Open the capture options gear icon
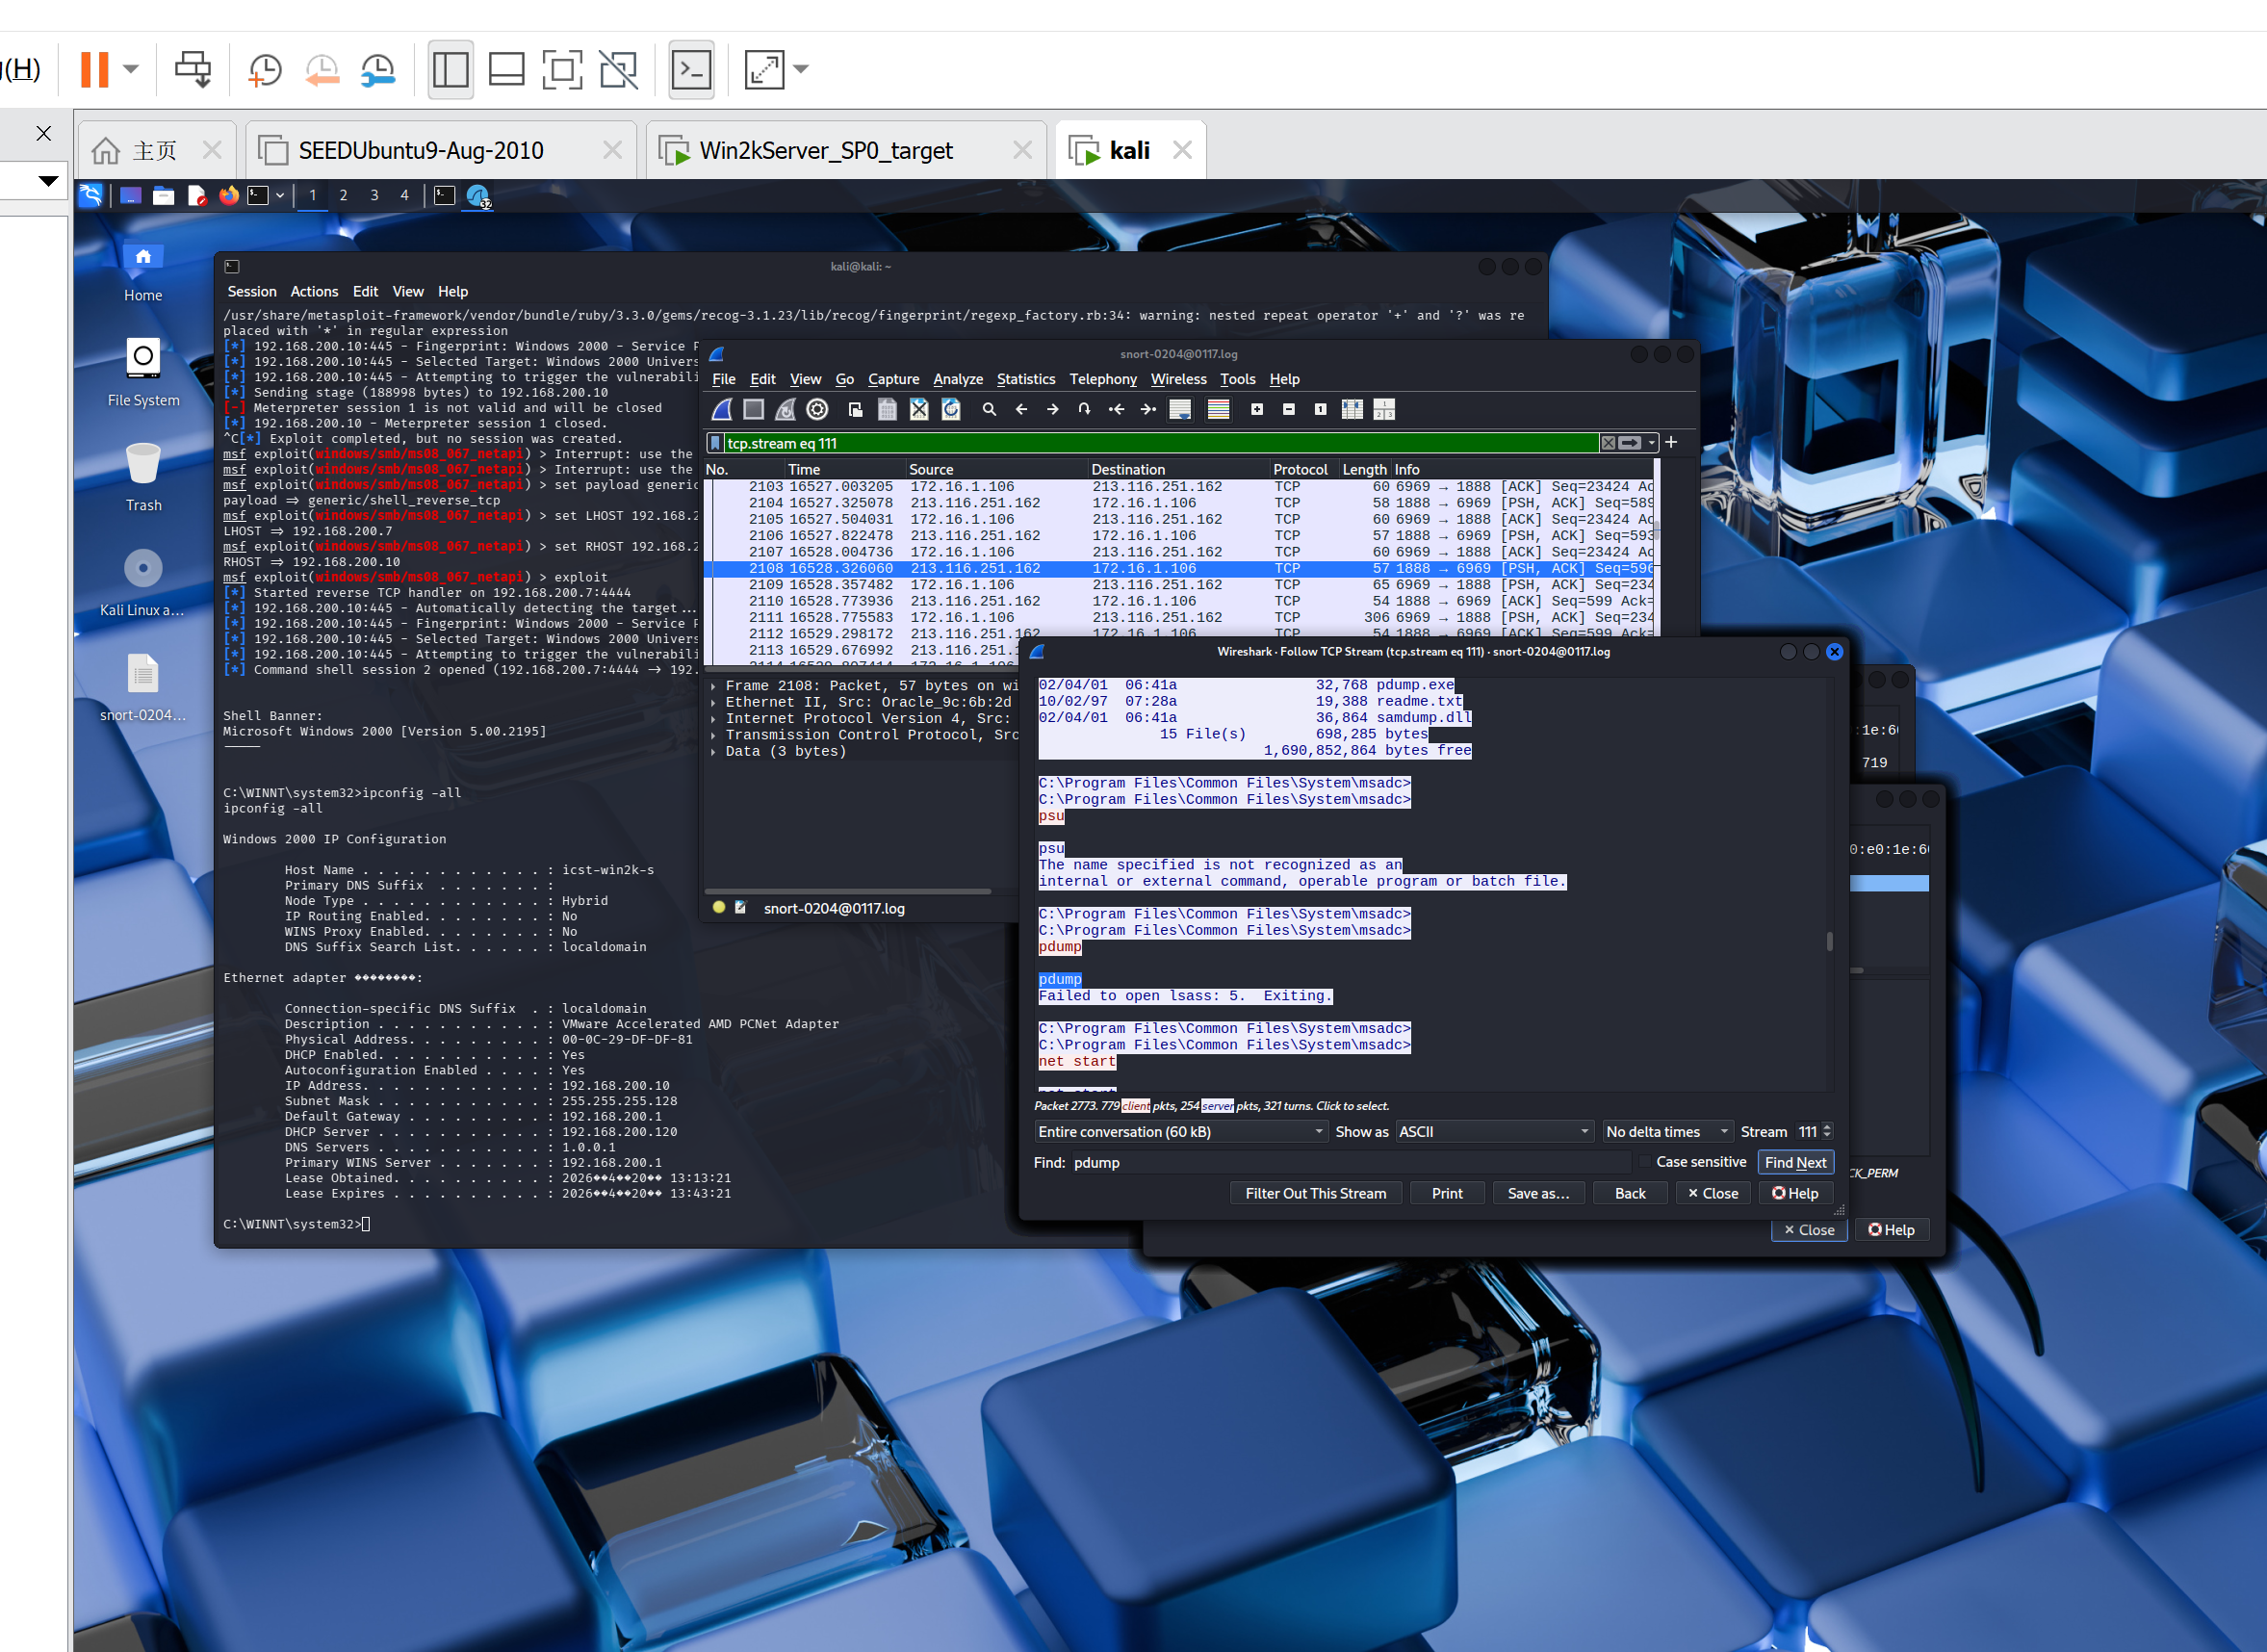This screenshot has width=2267, height=1652. [x=817, y=409]
